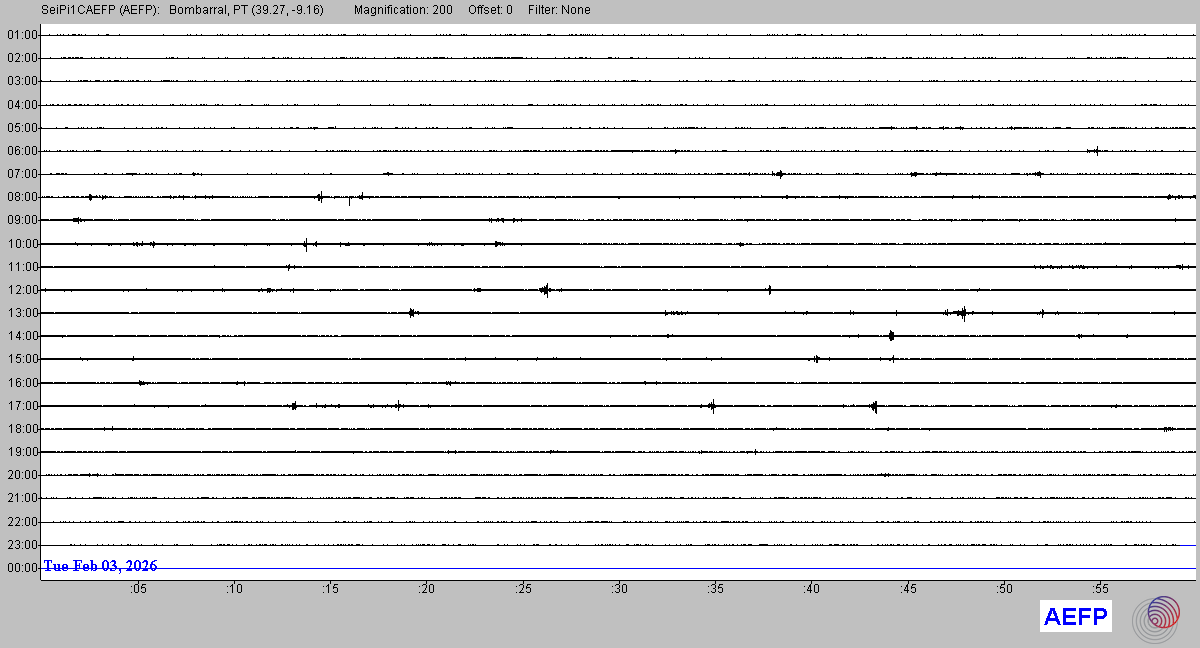Select the Filter: None label
Viewport: 1200px width, 648px height.
tap(559, 10)
